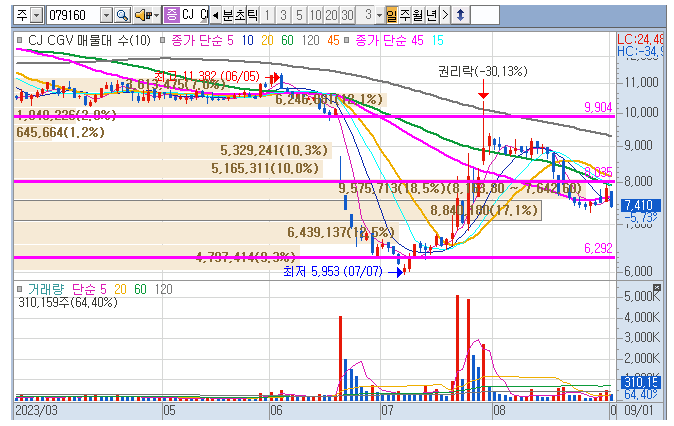Viewport: 674px width, 426px height.
Task: Click the stock code field 079160
Action: tap(73, 15)
